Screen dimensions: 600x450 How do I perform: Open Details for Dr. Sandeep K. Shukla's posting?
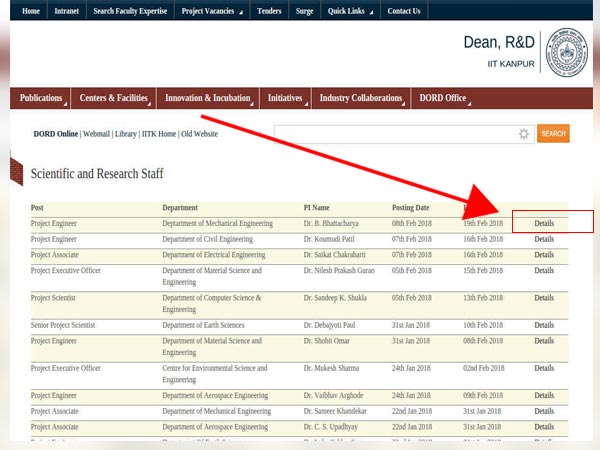coord(544,298)
